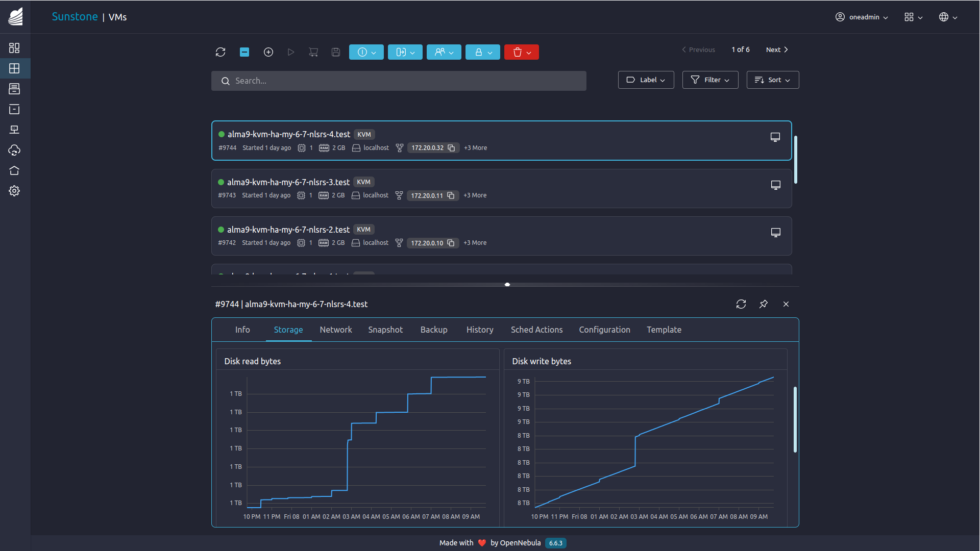Switch to the Sched Actions tab
The width and height of the screenshot is (980, 551).
pos(536,330)
